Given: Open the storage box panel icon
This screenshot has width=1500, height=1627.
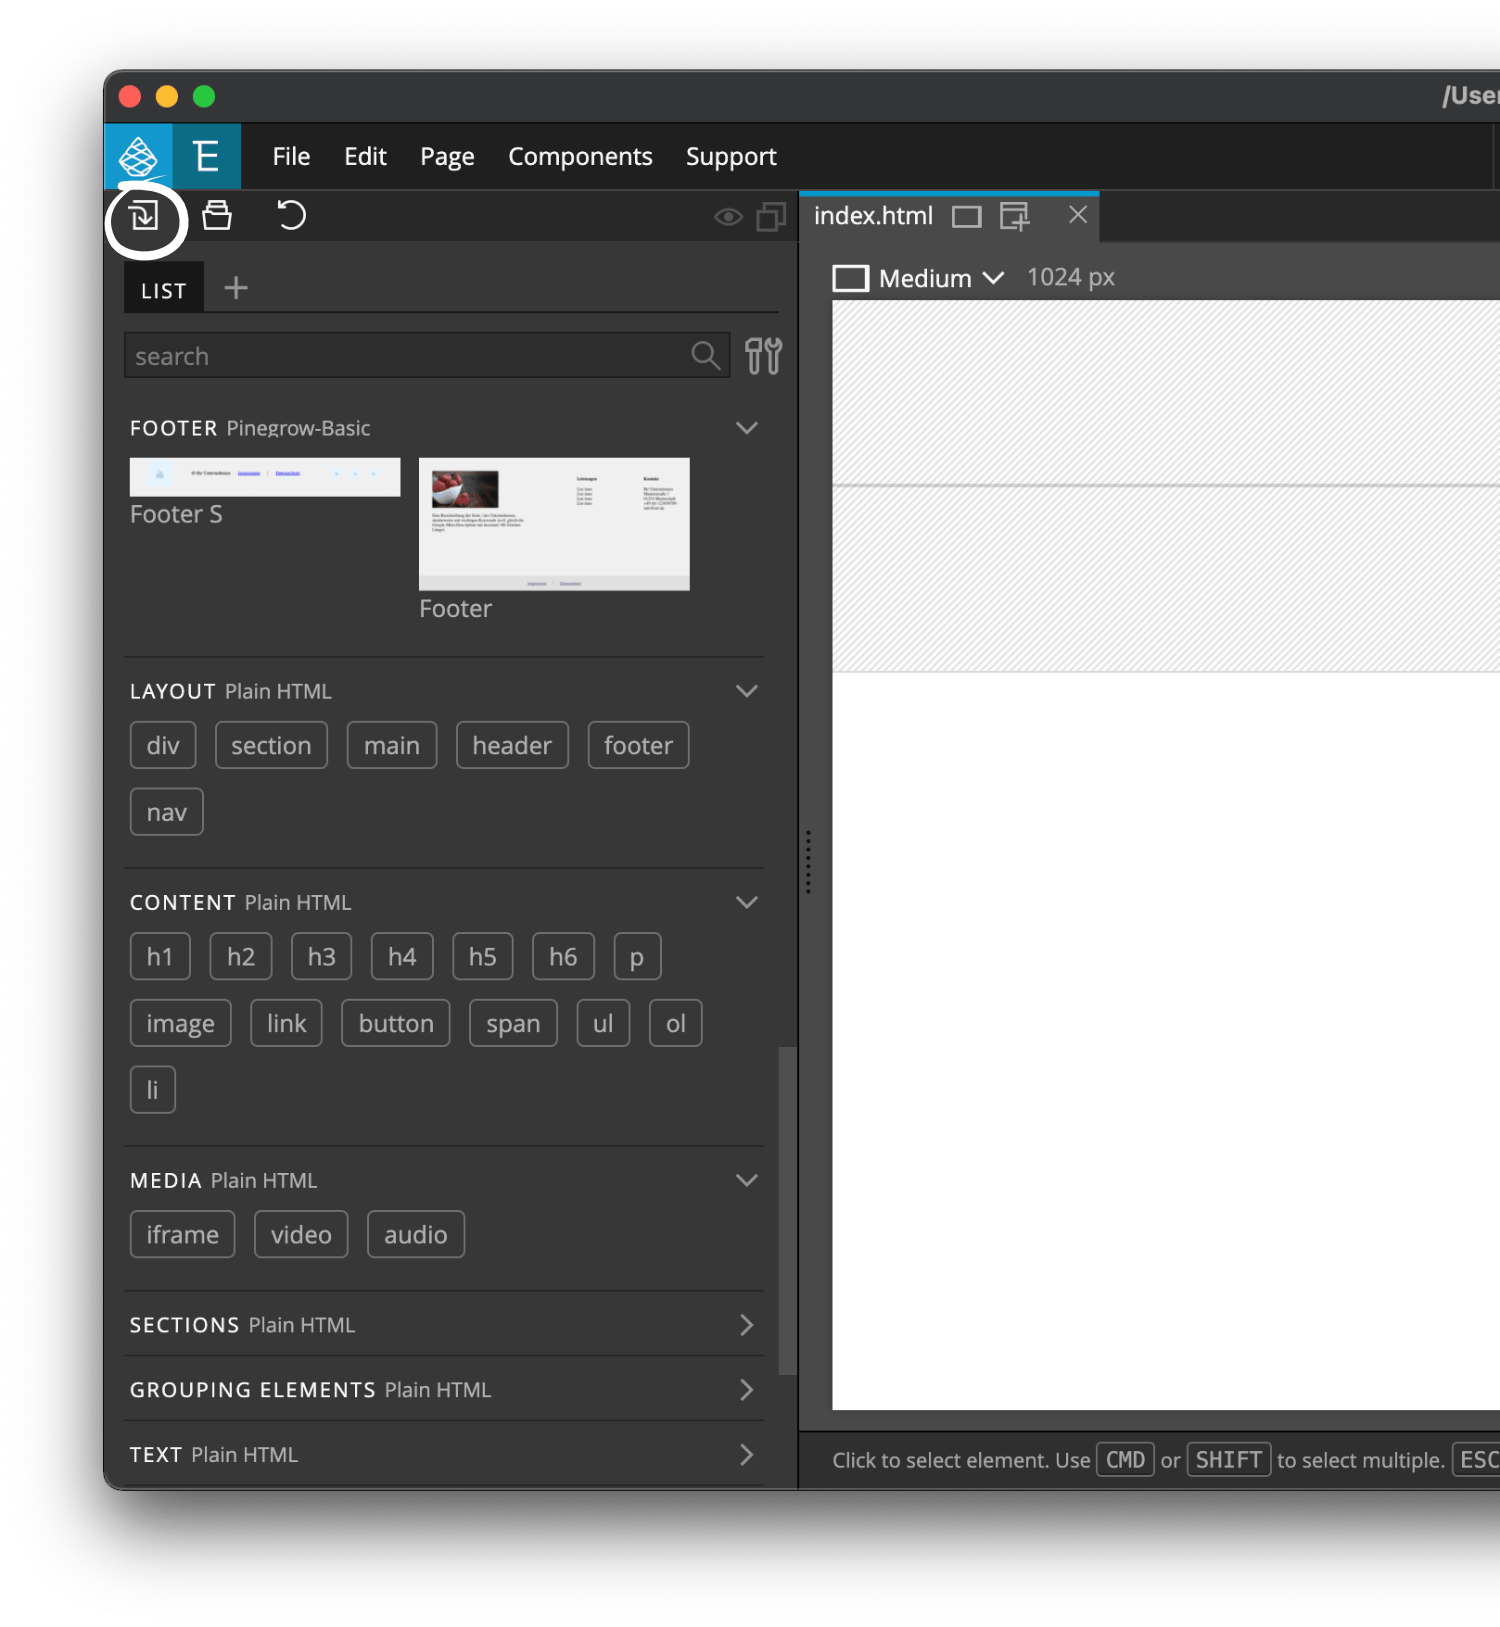Looking at the screenshot, I should click(217, 215).
